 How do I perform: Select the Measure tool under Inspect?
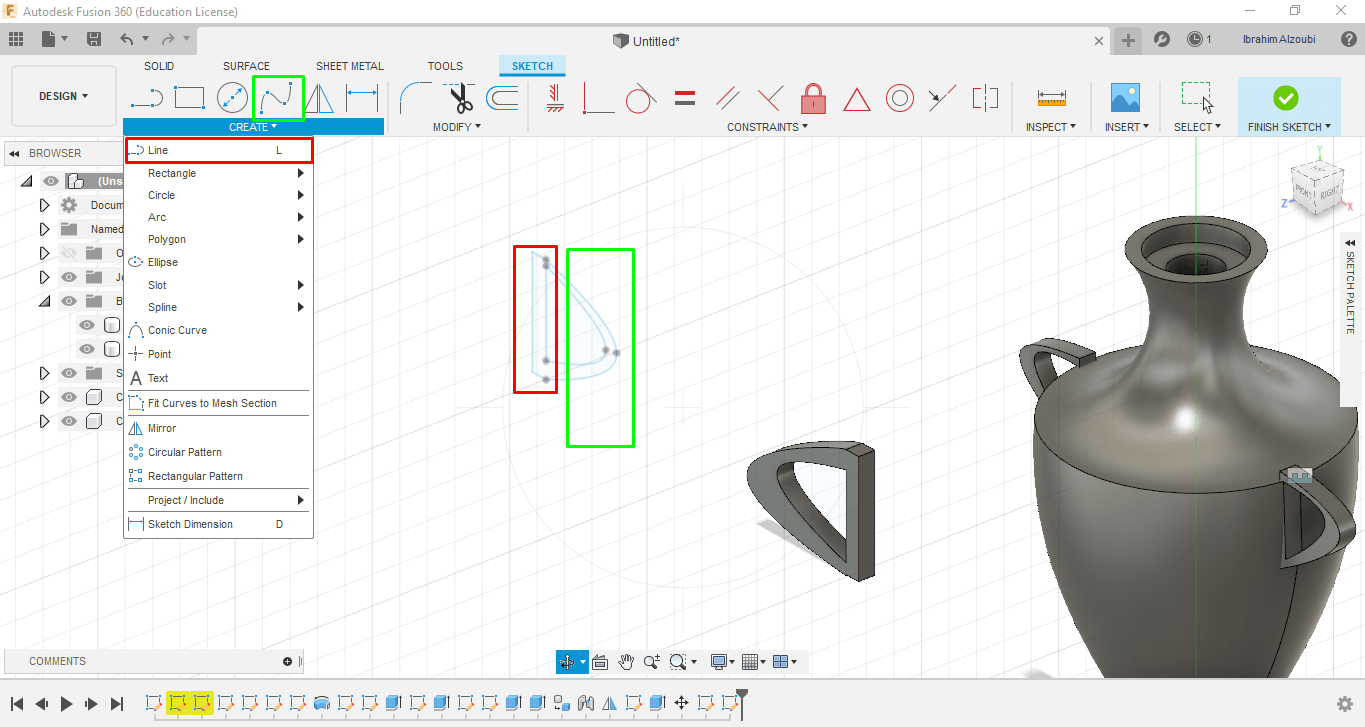[1051, 98]
